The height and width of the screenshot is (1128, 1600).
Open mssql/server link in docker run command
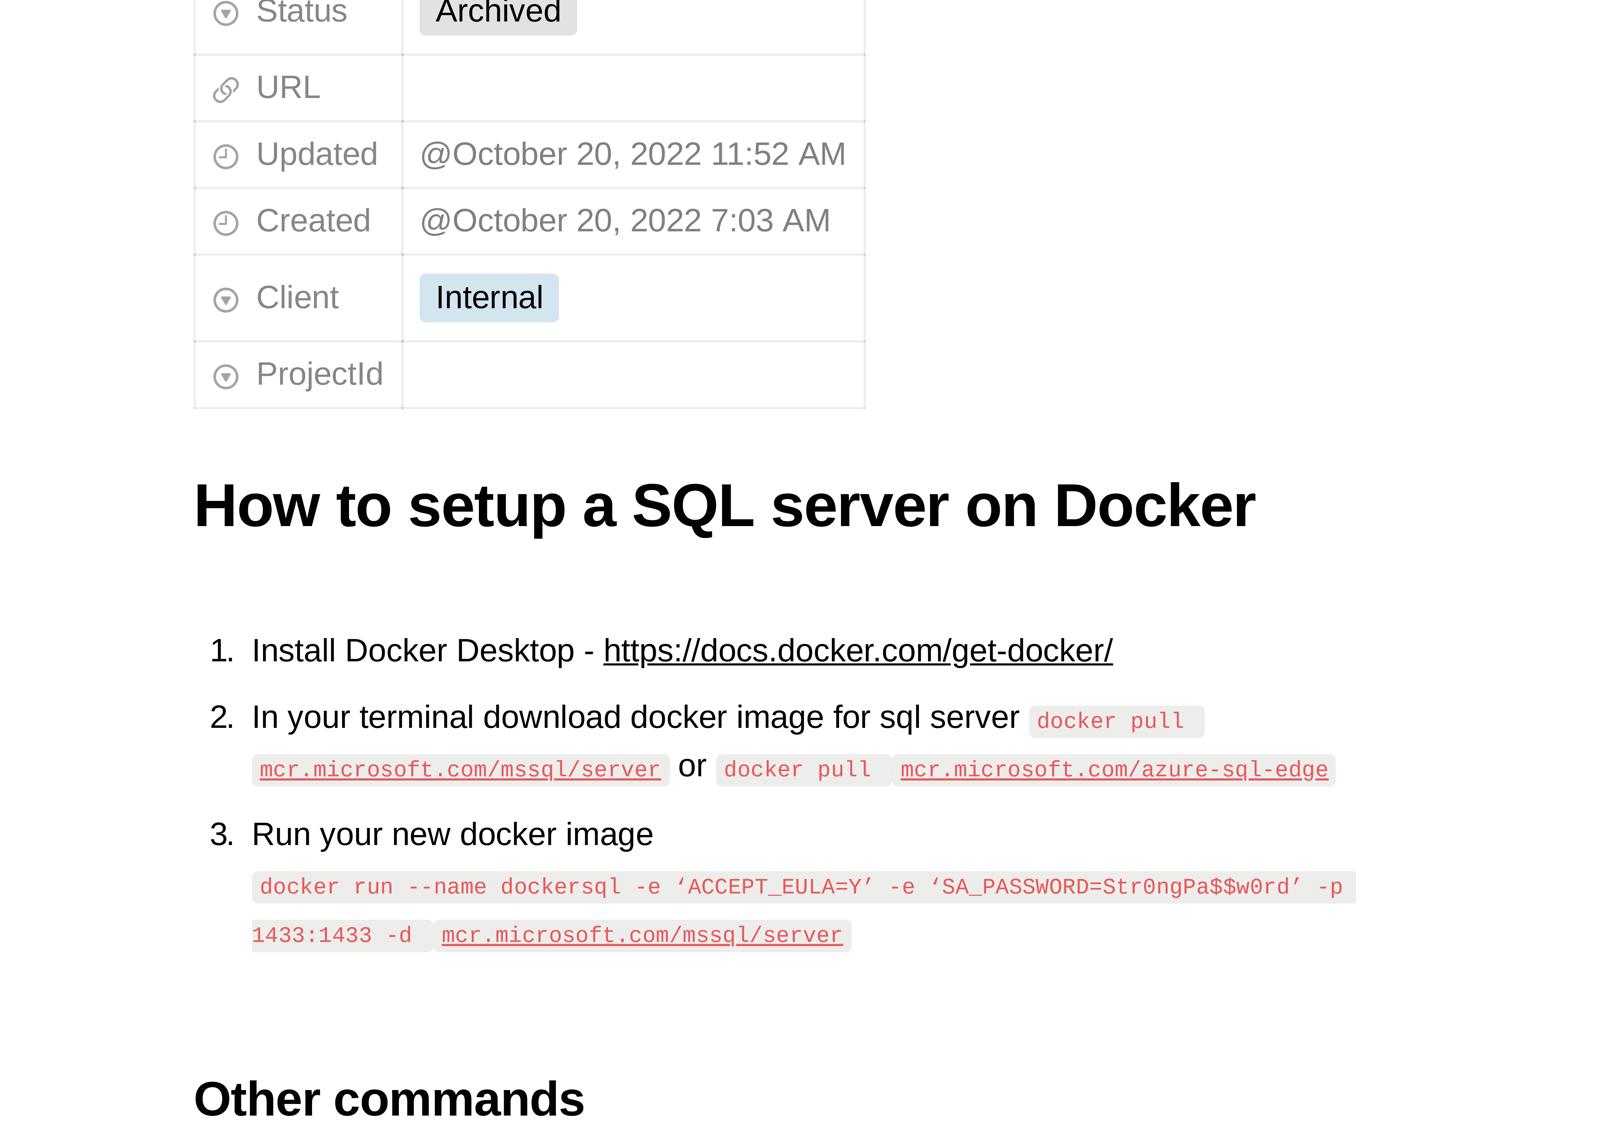(x=642, y=935)
